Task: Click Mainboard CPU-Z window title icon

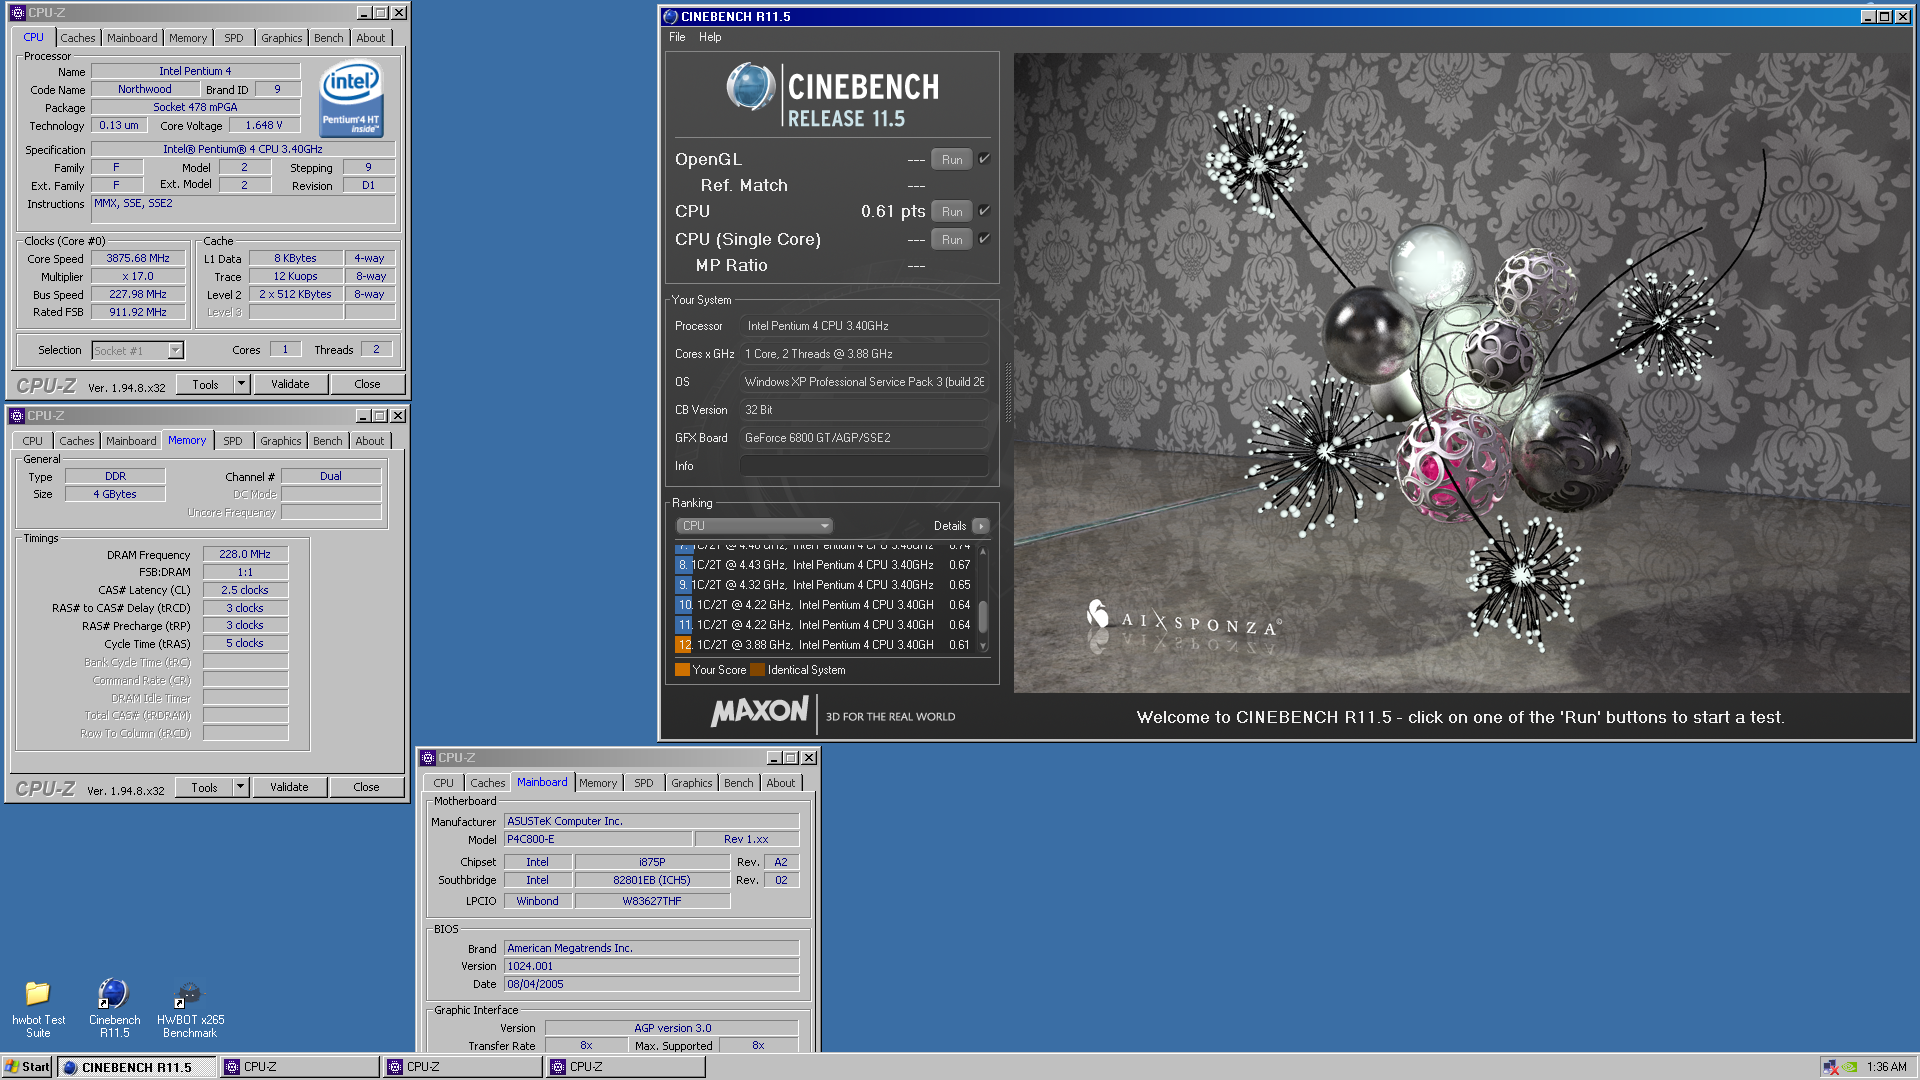Action: tap(428, 758)
